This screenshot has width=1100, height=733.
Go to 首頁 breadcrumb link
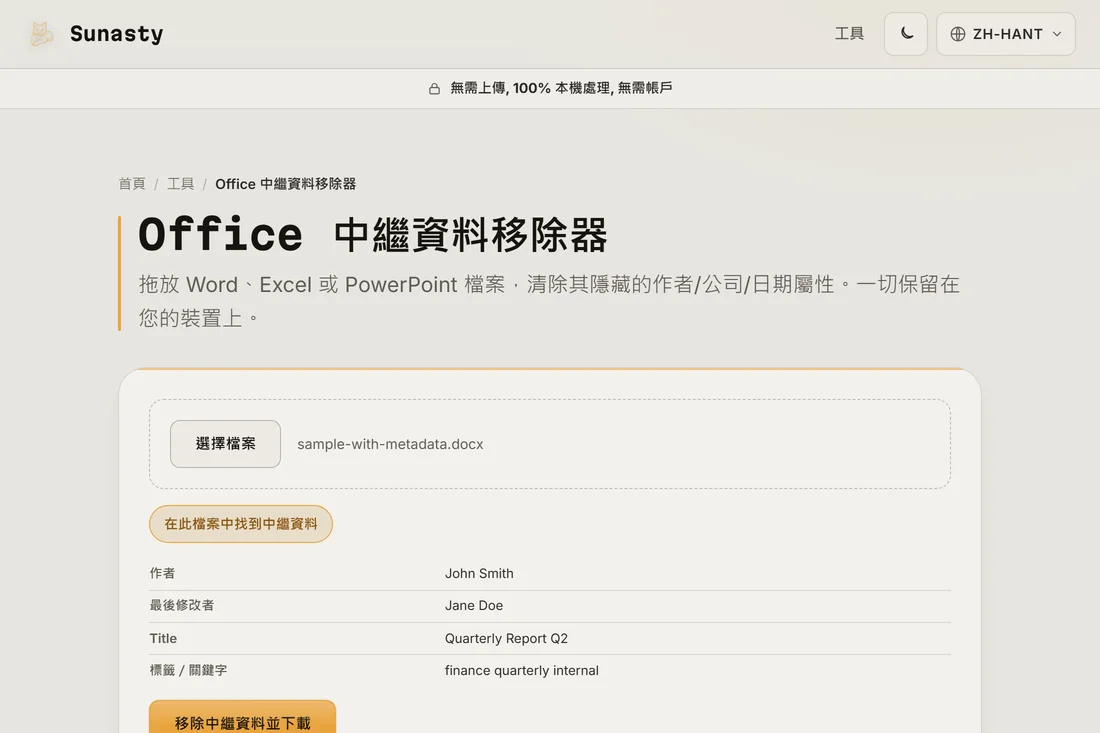(x=132, y=184)
